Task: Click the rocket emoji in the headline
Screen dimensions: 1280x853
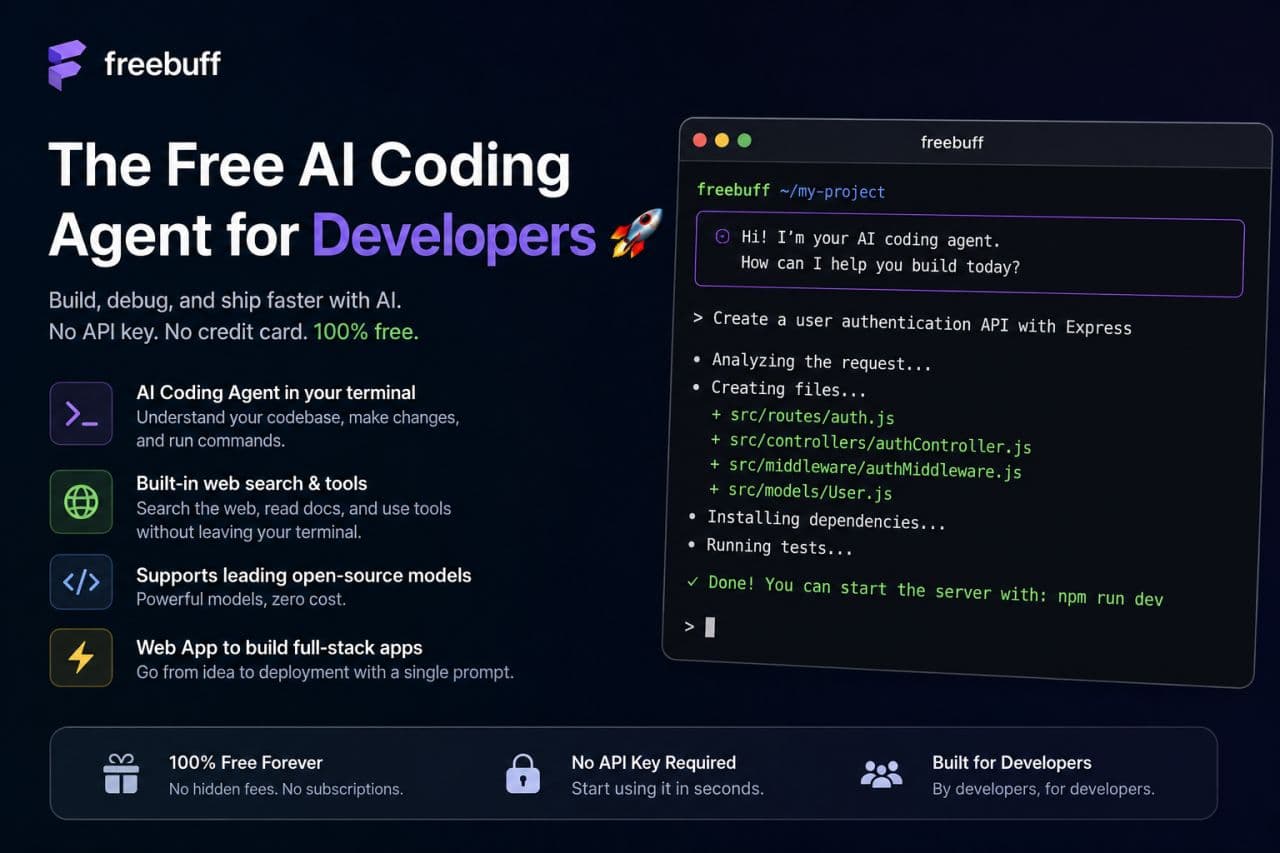Action: pyautogui.click(x=636, y=233)
